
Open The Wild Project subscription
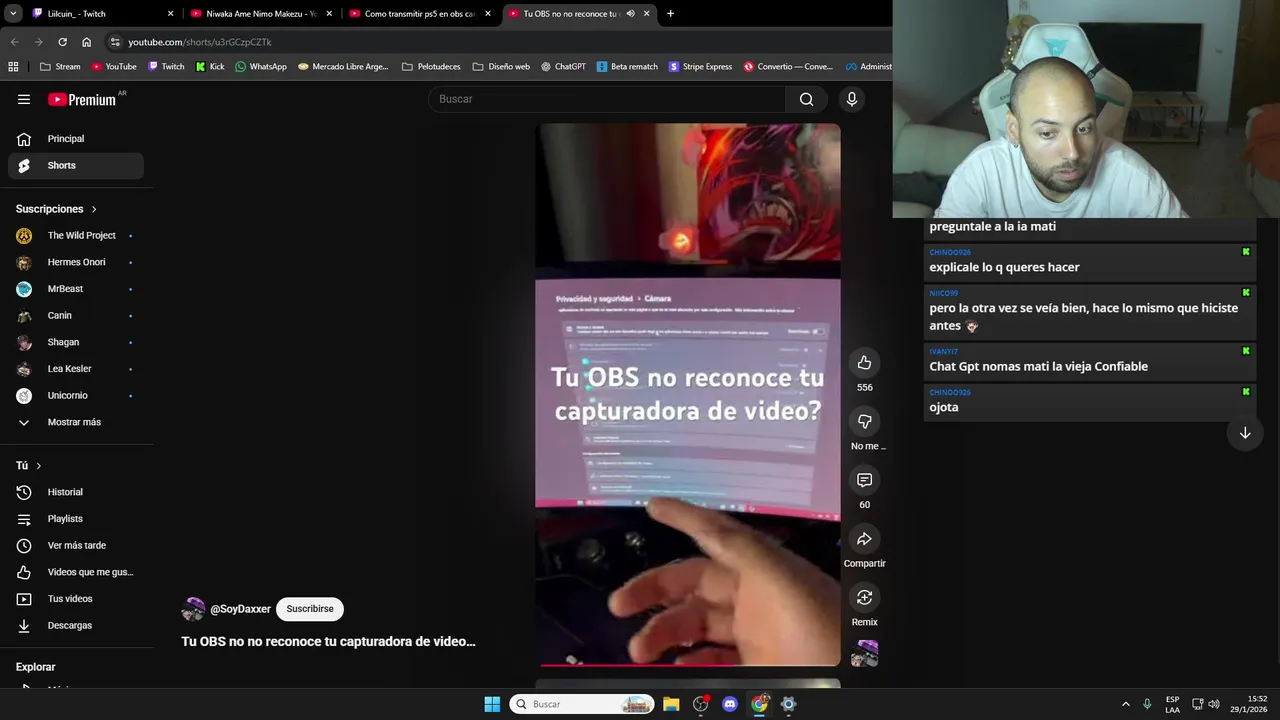76,235
